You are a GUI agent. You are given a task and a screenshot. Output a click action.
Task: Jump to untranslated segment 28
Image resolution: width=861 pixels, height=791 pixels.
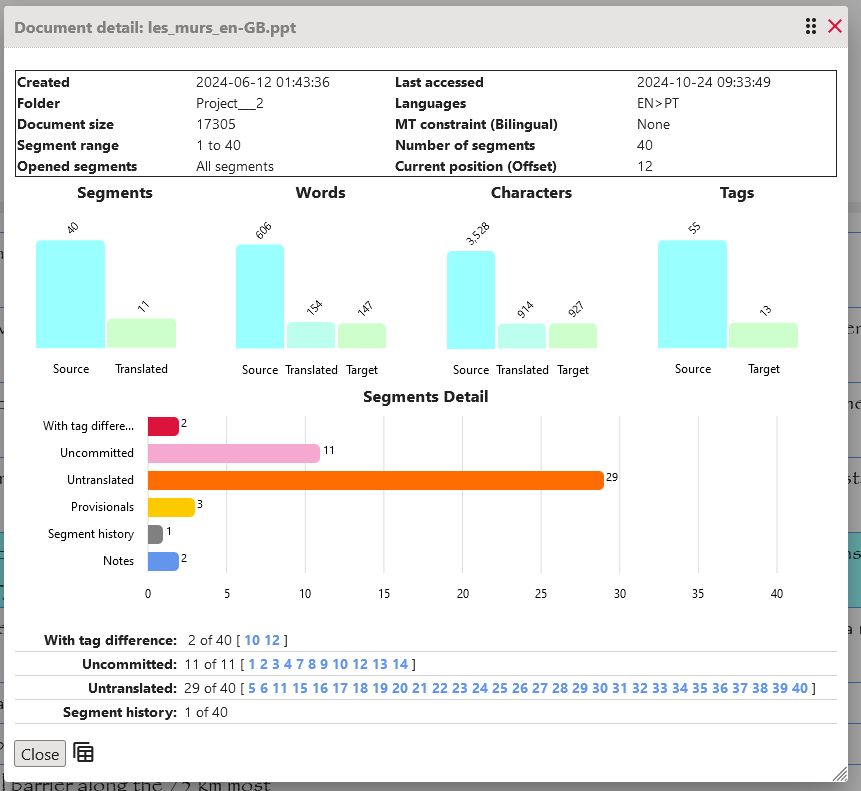tap(560, 688)
